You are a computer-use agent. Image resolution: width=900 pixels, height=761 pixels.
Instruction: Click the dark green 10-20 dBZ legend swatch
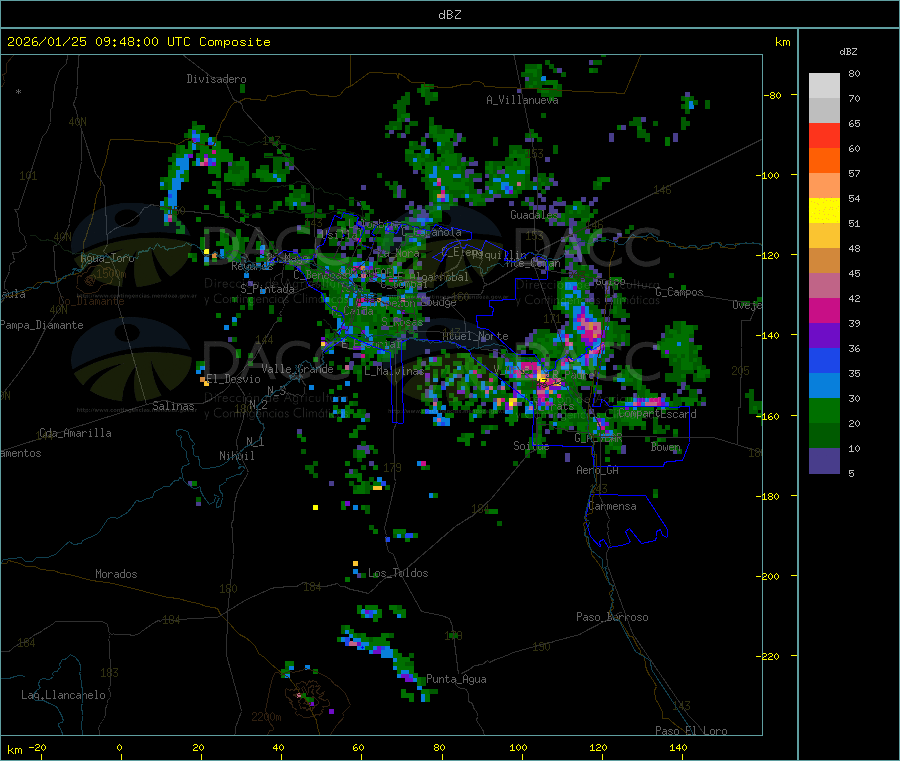click(x=824, y=436)
